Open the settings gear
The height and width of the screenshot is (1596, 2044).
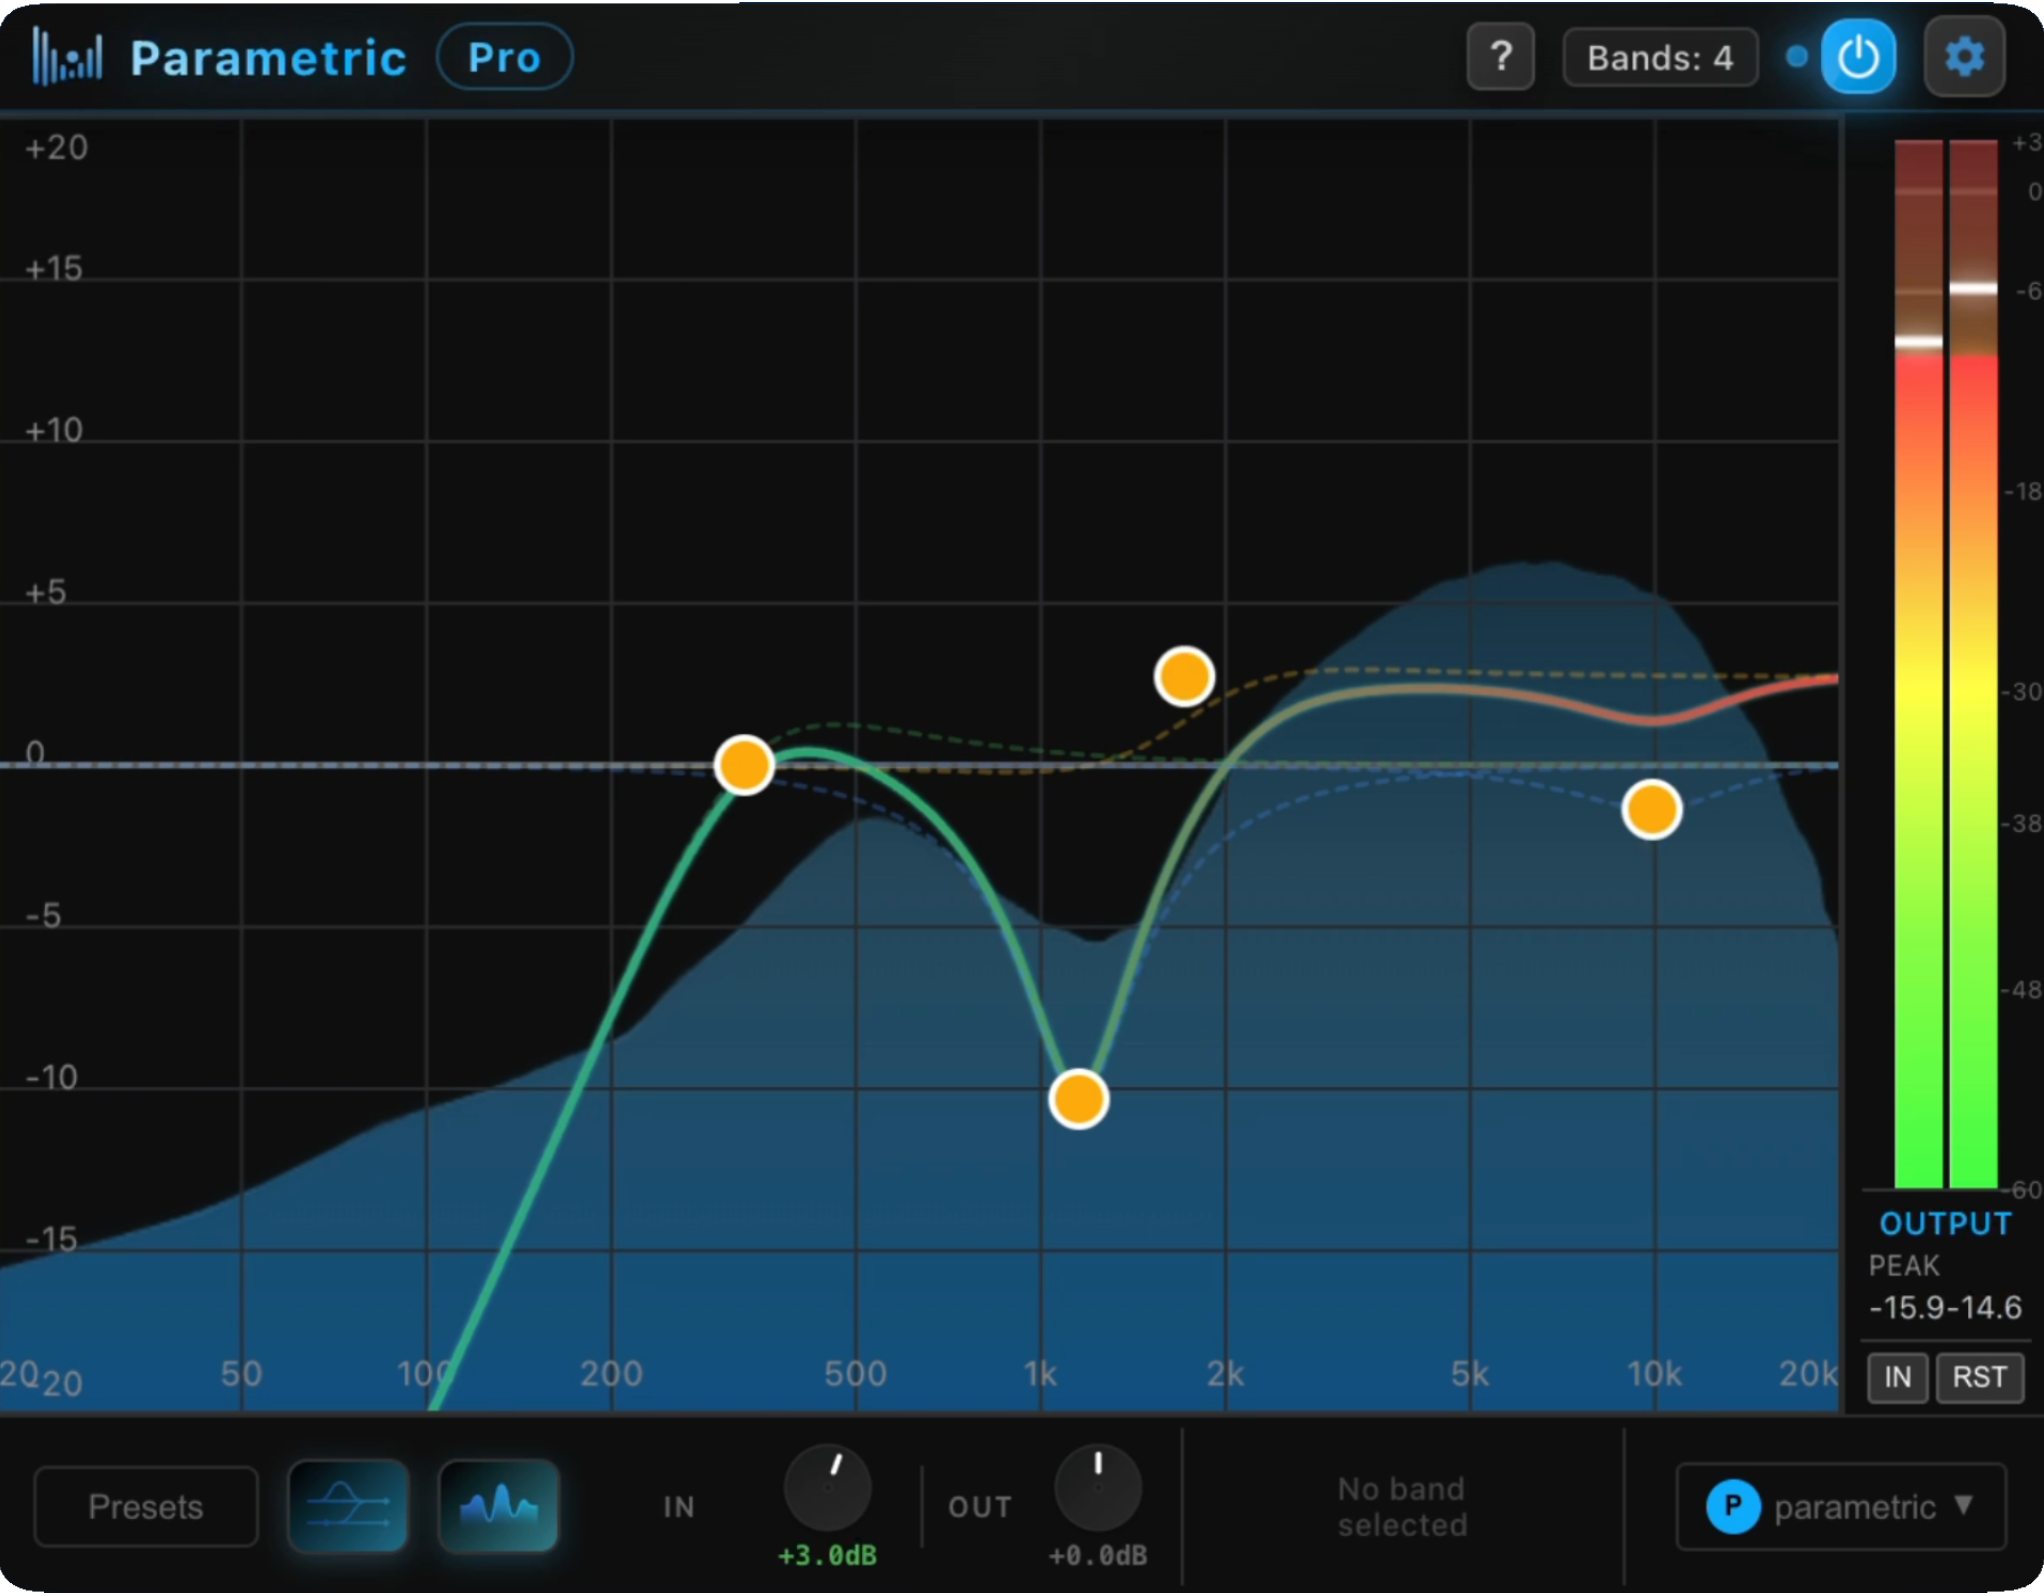click(1963, 57)
